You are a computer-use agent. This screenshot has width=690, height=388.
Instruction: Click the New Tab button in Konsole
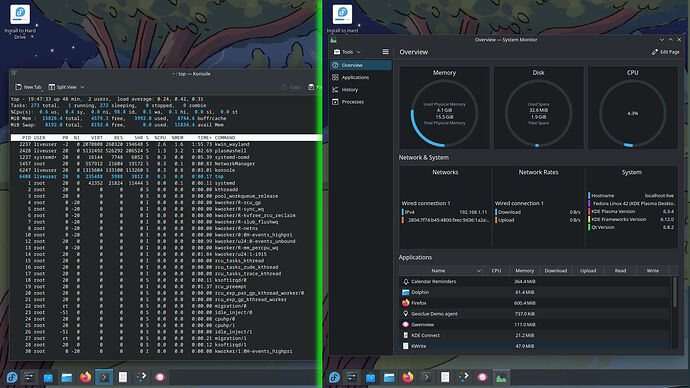tap(28, 87)
